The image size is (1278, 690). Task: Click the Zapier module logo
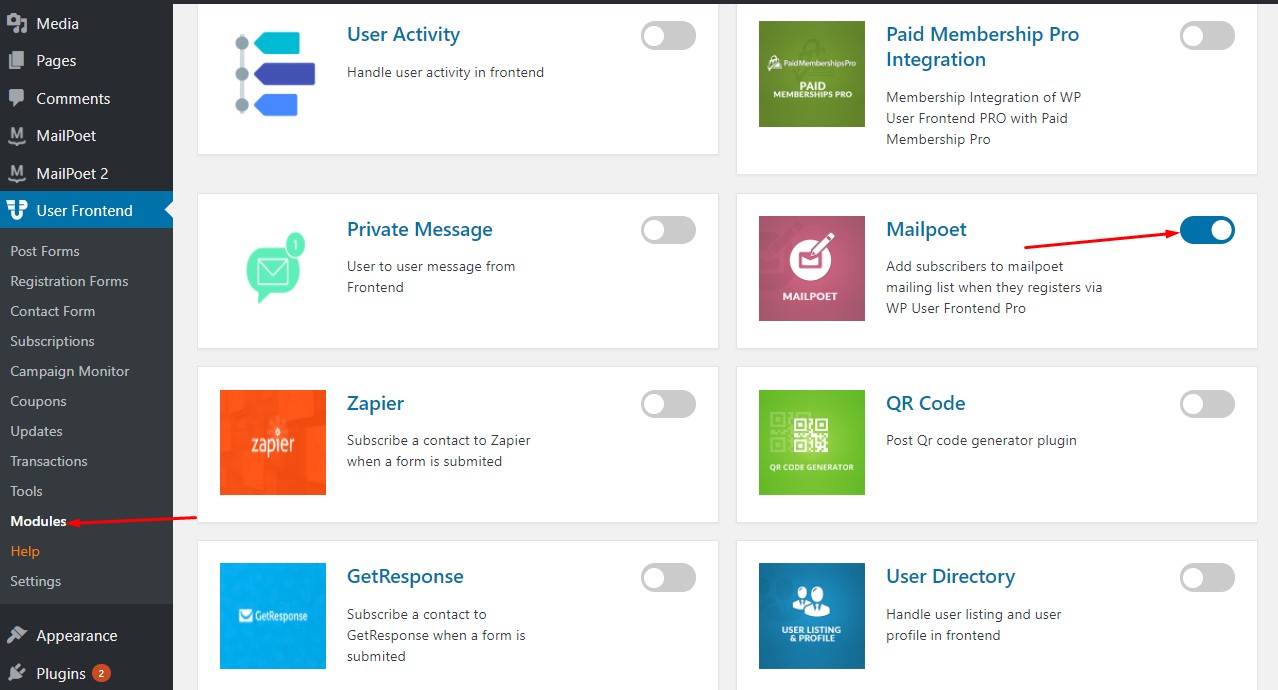(273, 442)
